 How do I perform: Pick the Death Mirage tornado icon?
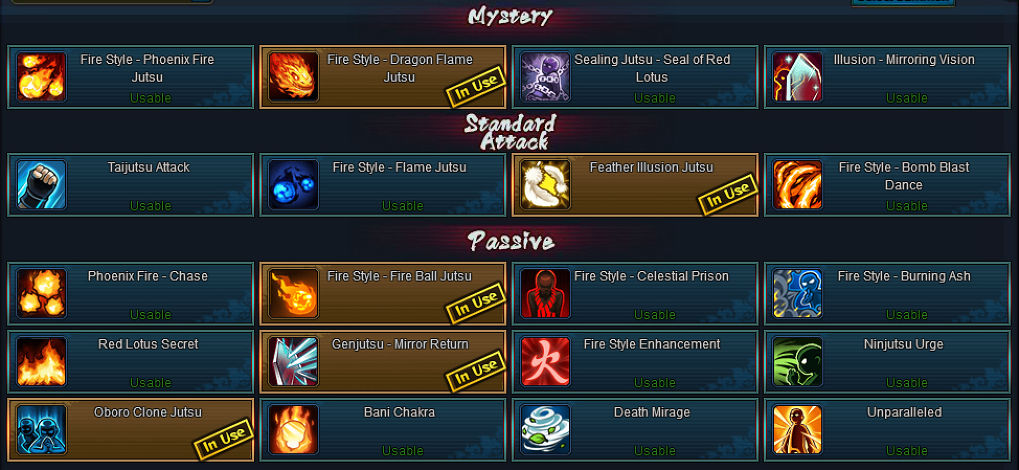(x=545, y=430)
